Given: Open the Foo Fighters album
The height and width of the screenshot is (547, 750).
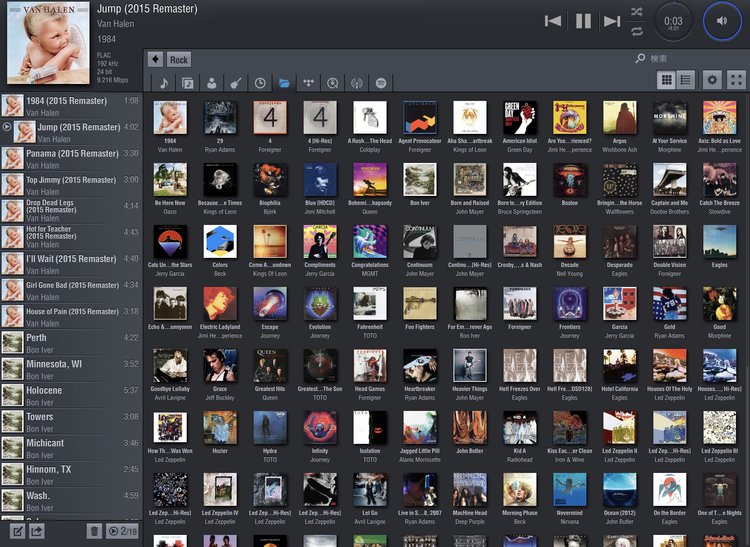Looking at the screenshot, I should tap(419, 304).
